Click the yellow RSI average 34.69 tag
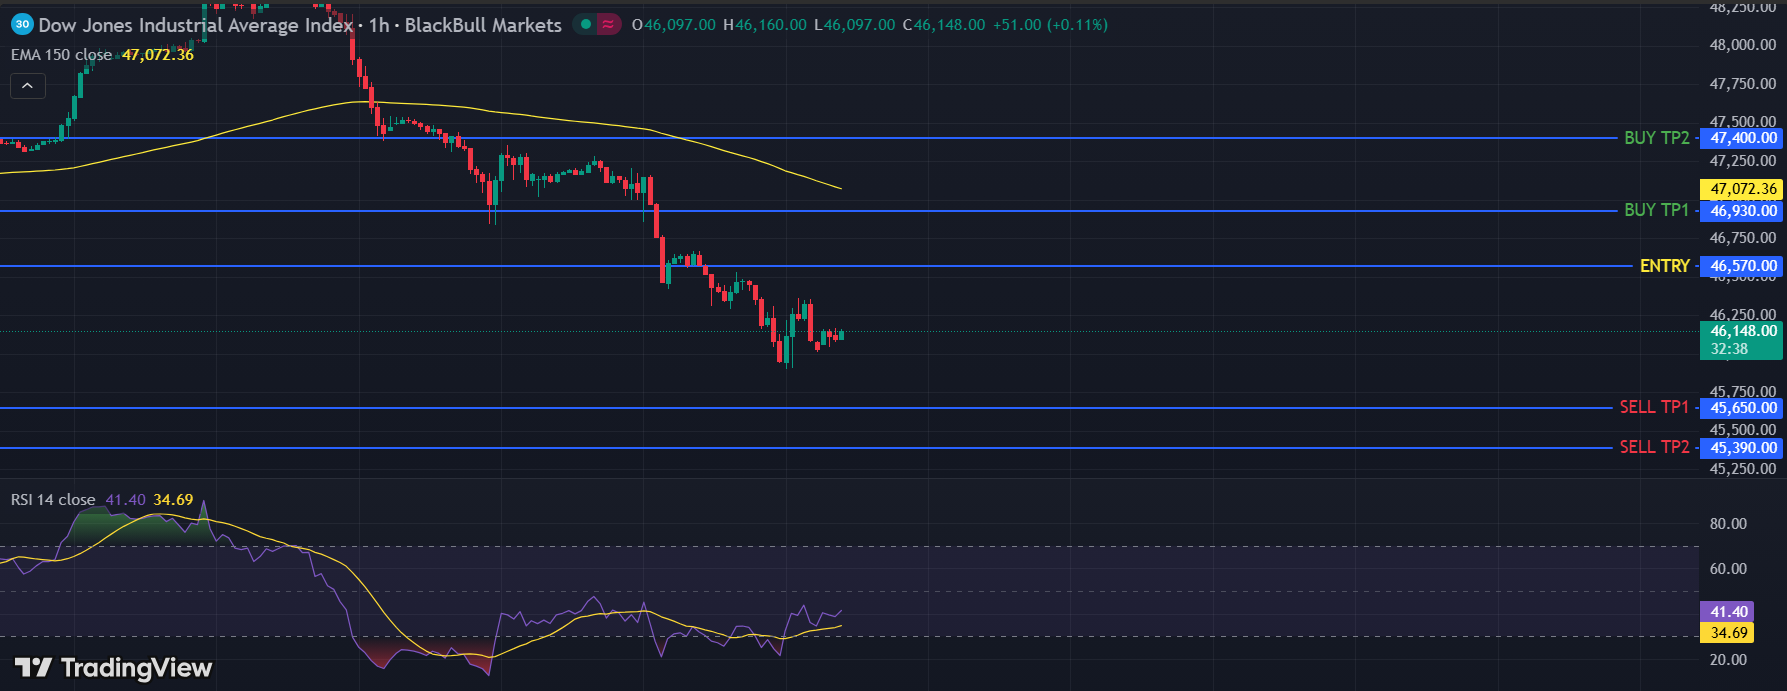 pyautogui.click(x=1729, y=633)
